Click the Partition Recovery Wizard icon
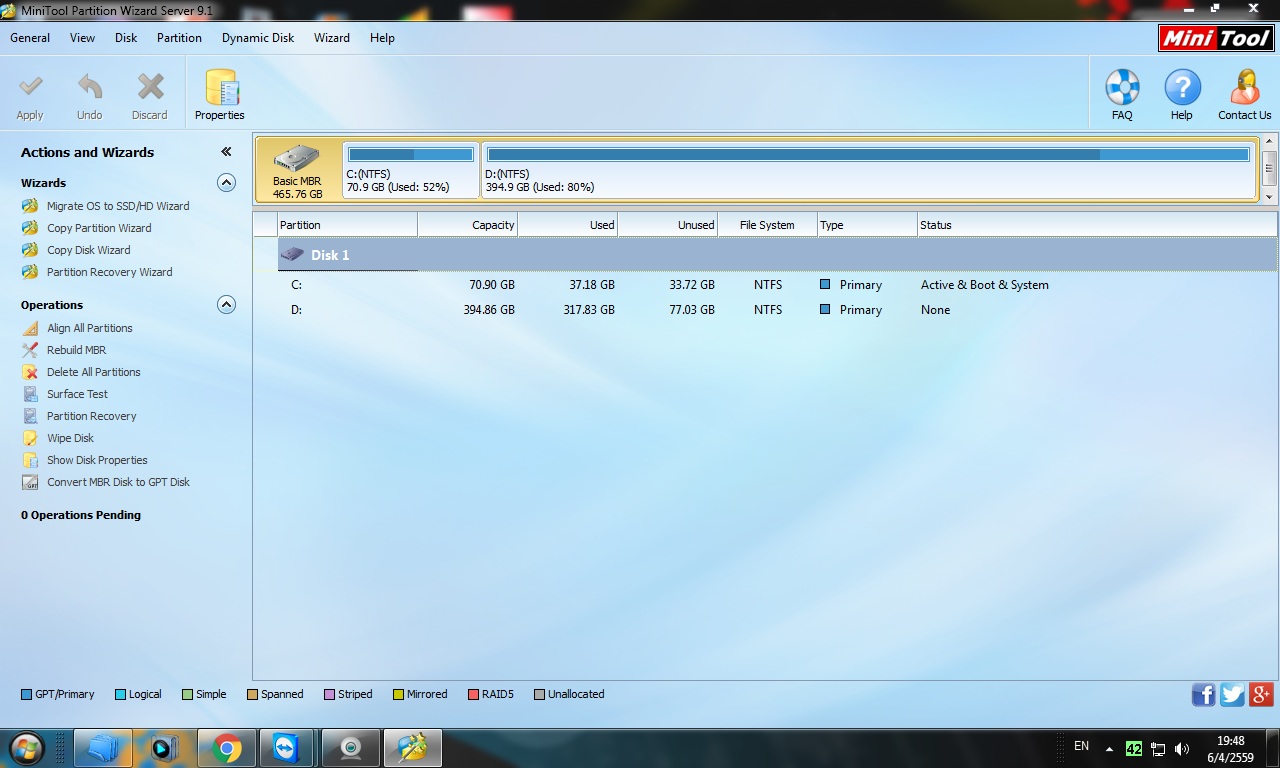Image resolution: width=1280 pixels, height=768 pixels. coord(30,272)
